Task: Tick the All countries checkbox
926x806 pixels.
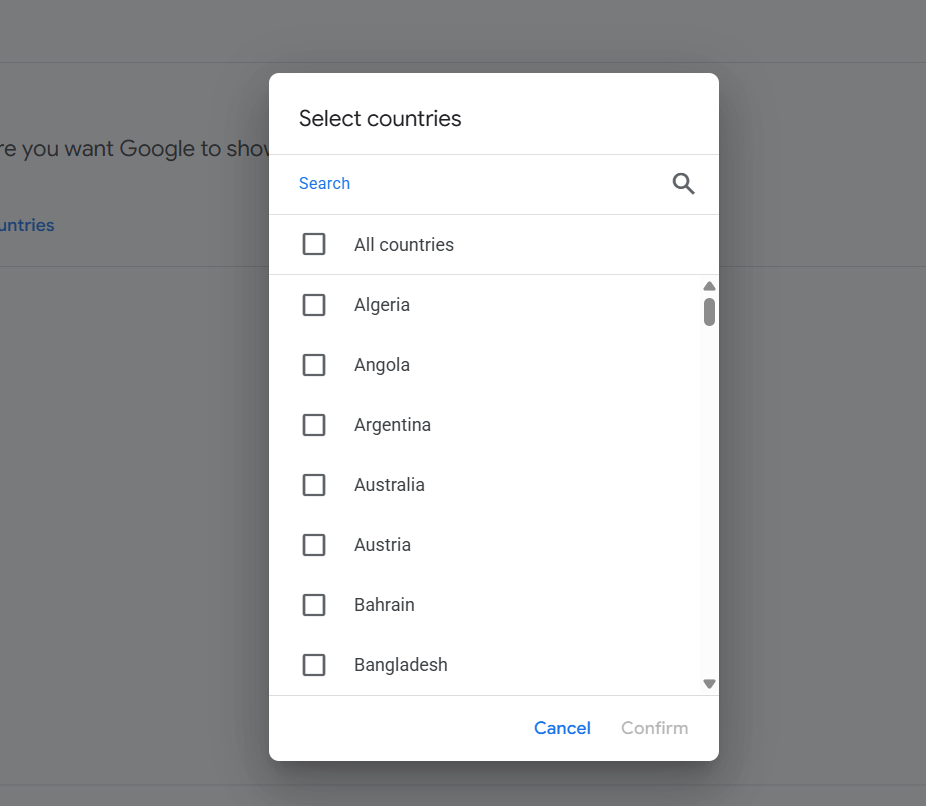Action: 314,244
